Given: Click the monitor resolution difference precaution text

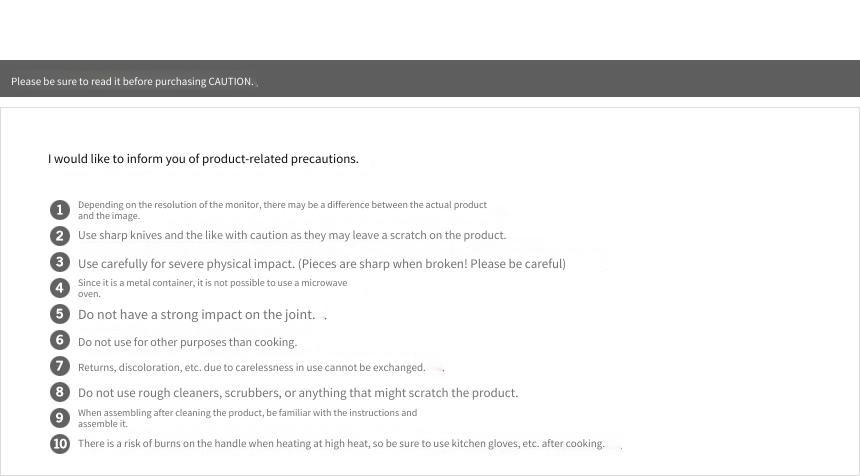Looking at the screenshot, I should pos(282,210).
